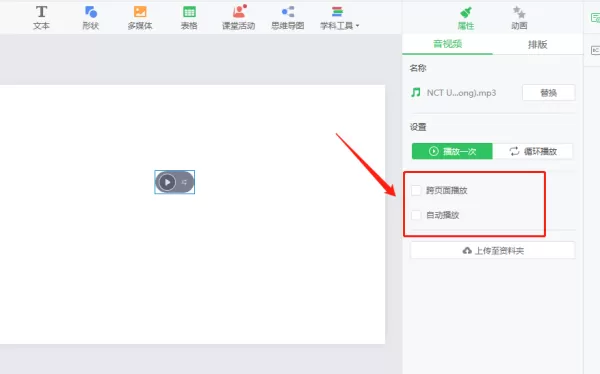This screenshot has height=374, width=600.
Task: Click the music note icon beside file name
Action: pyautogui.click(x=416, y=92)
